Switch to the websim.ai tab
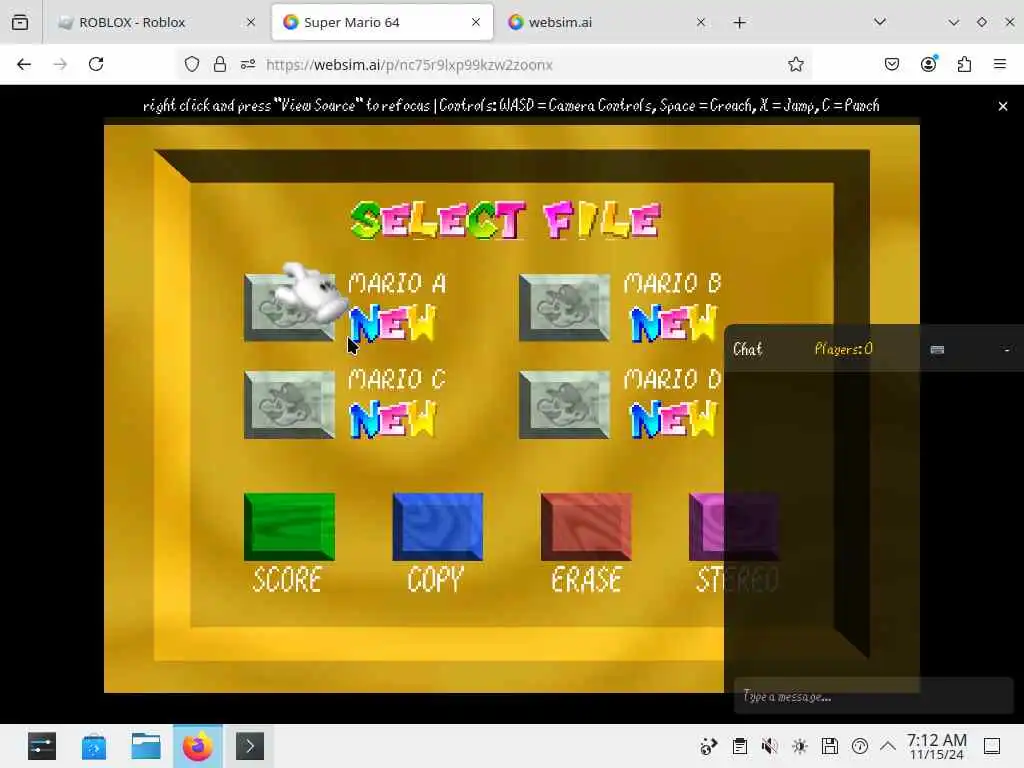The image size is (1024, 768). pos(606,22)
